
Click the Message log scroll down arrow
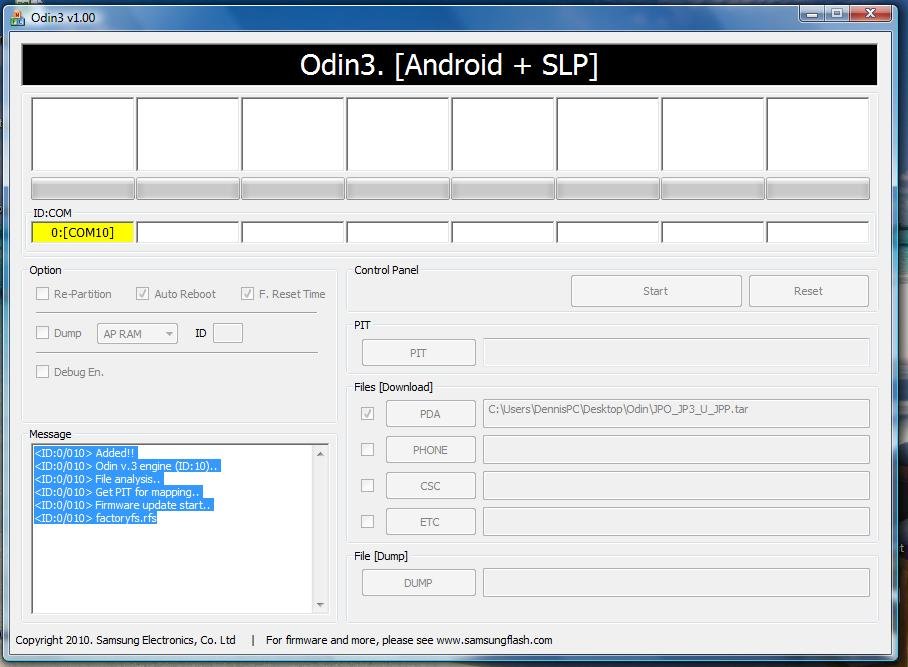coord(320,604)
